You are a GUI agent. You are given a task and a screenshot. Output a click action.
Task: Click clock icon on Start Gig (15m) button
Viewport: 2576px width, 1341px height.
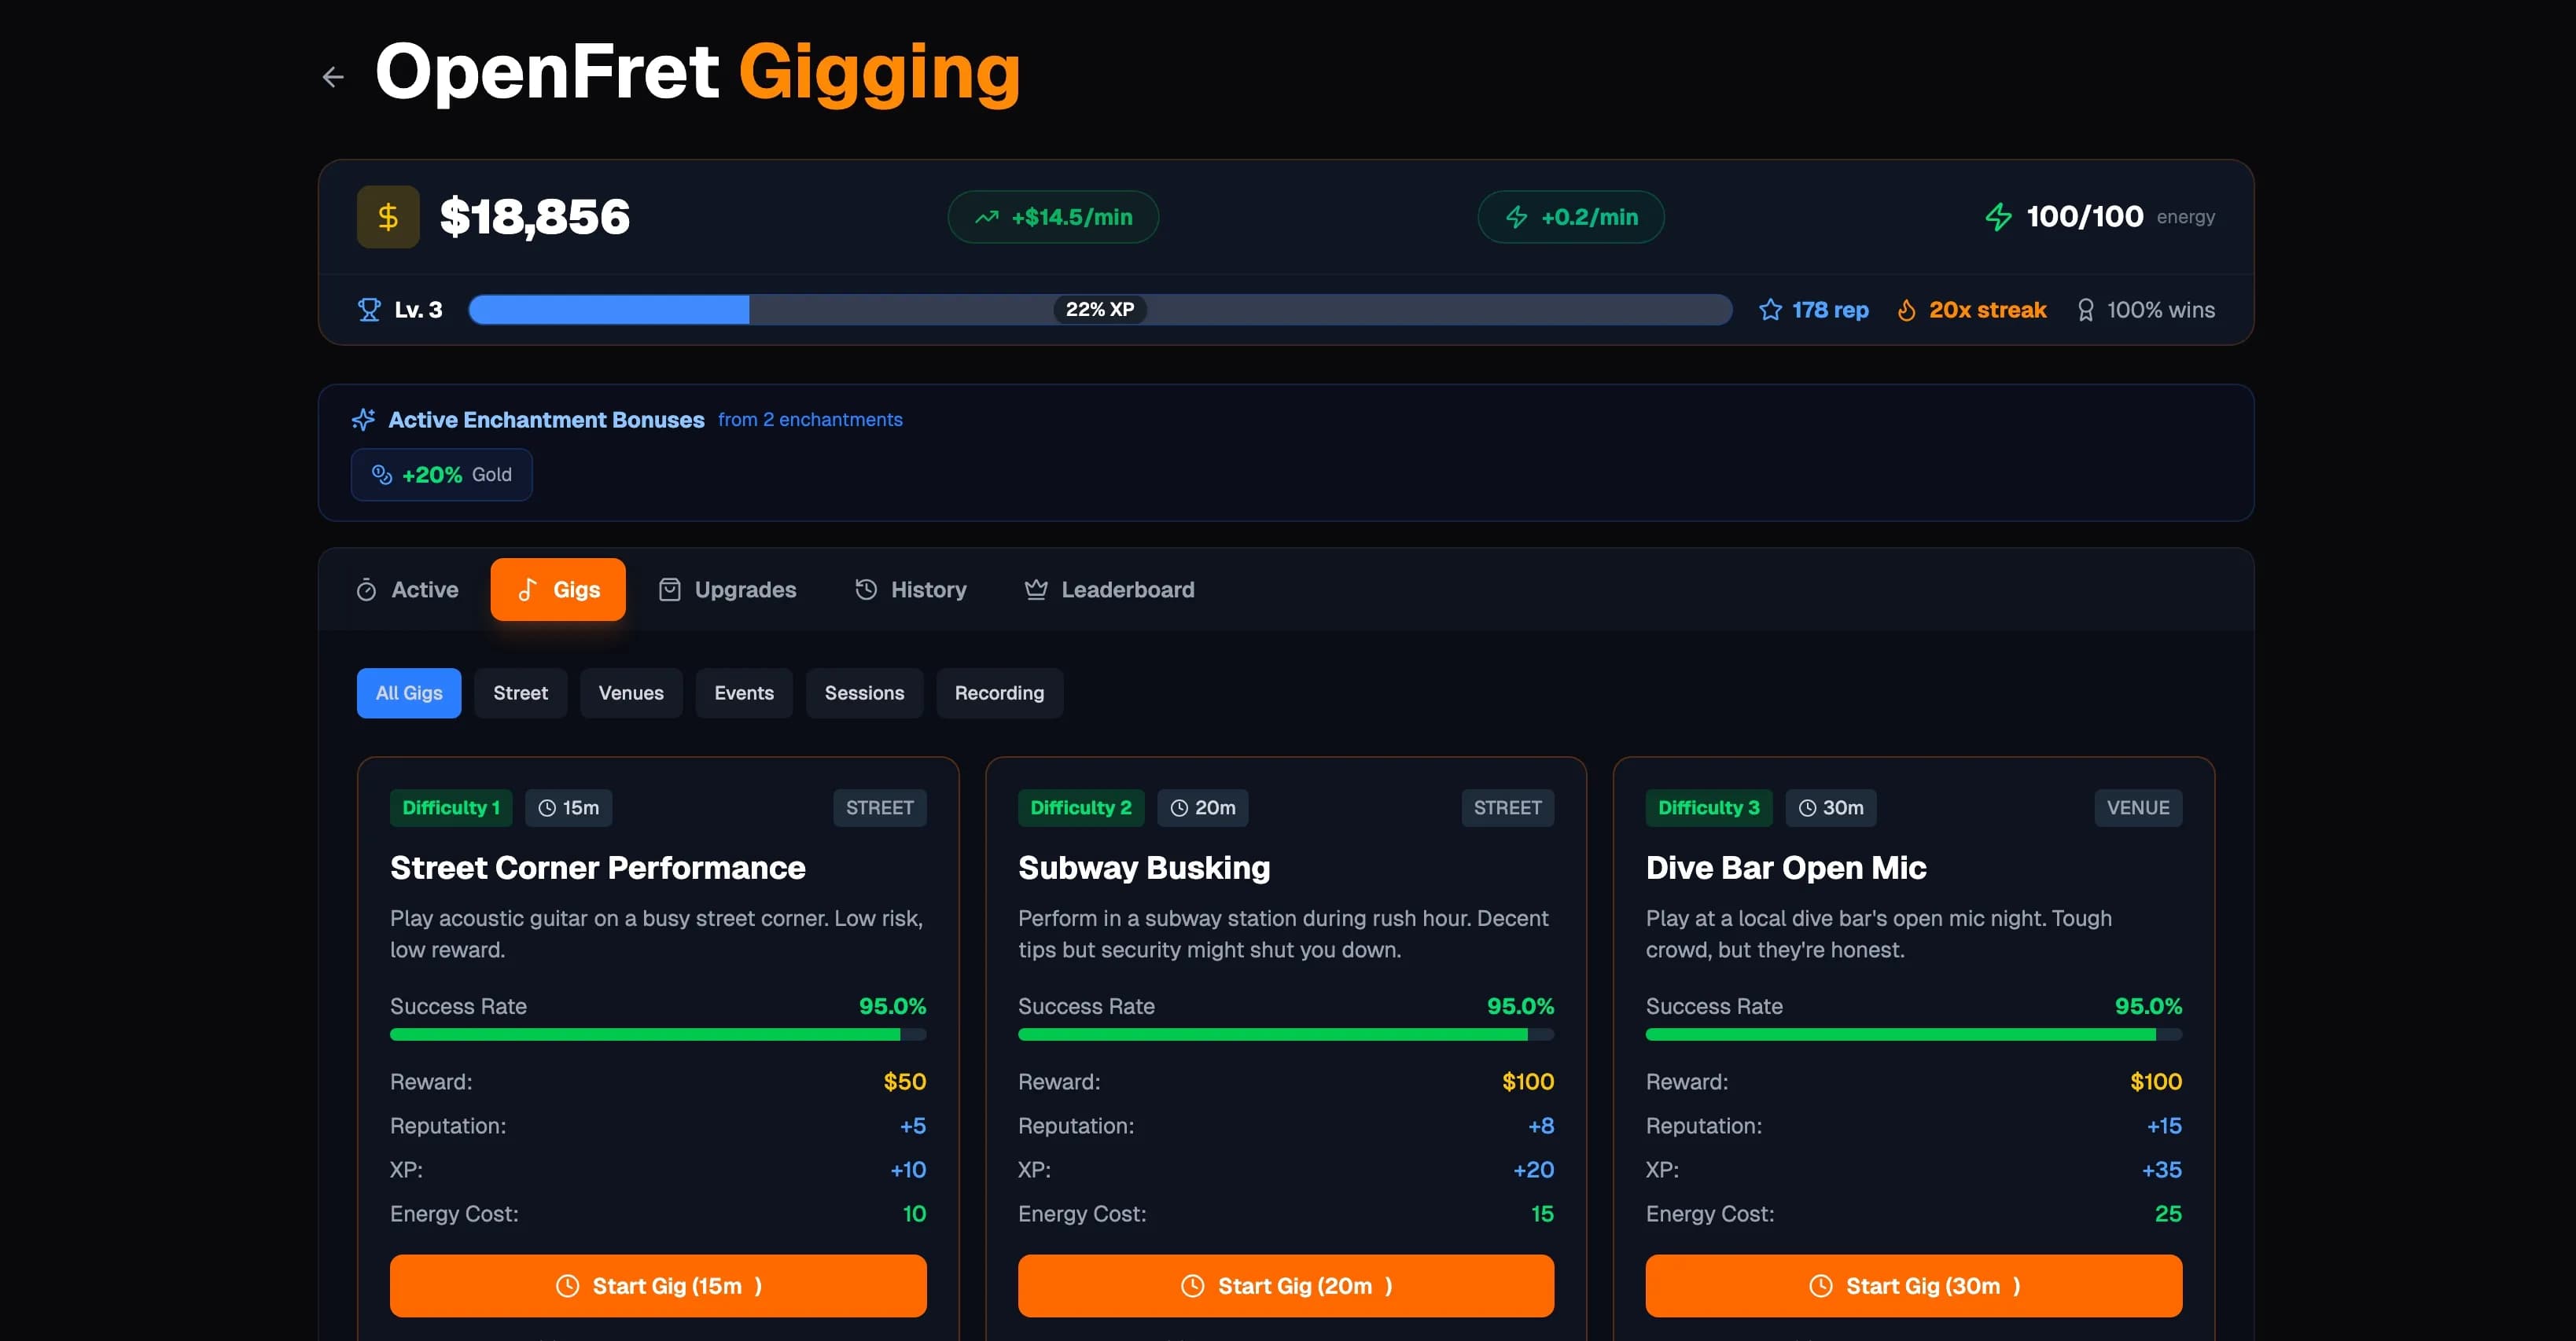coord(567,1286)
